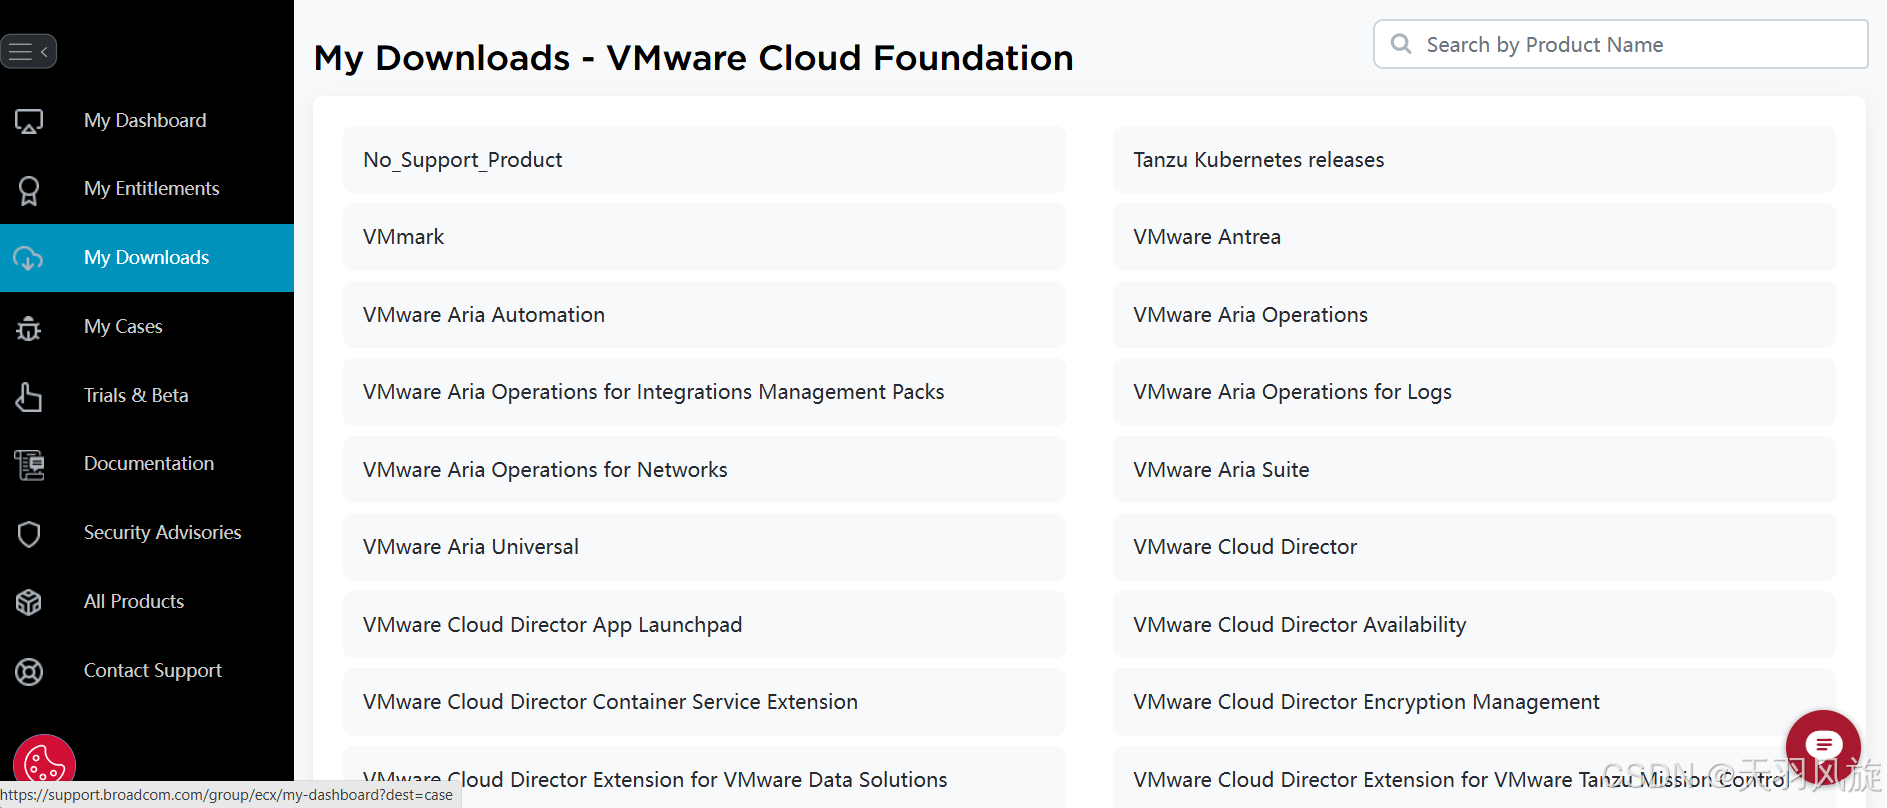Open VMware Aria Operations for Networks

(704, 470)
